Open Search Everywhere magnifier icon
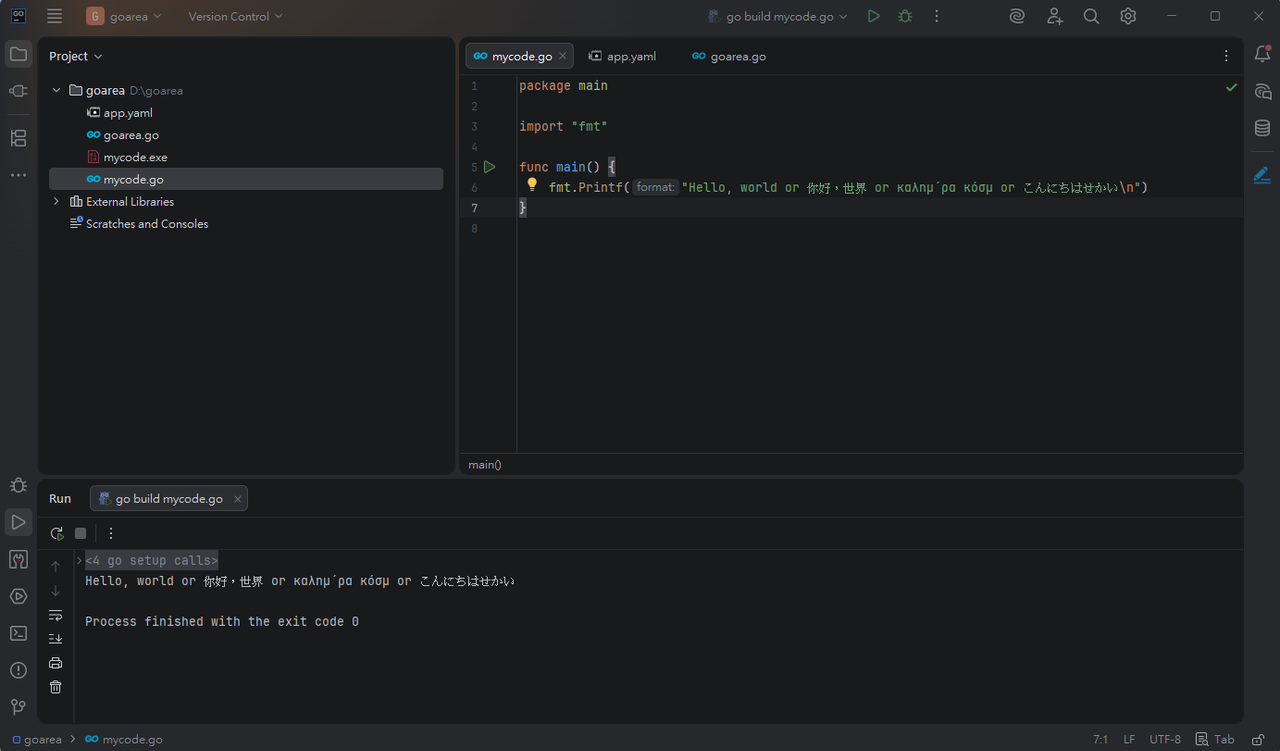 1091,16
